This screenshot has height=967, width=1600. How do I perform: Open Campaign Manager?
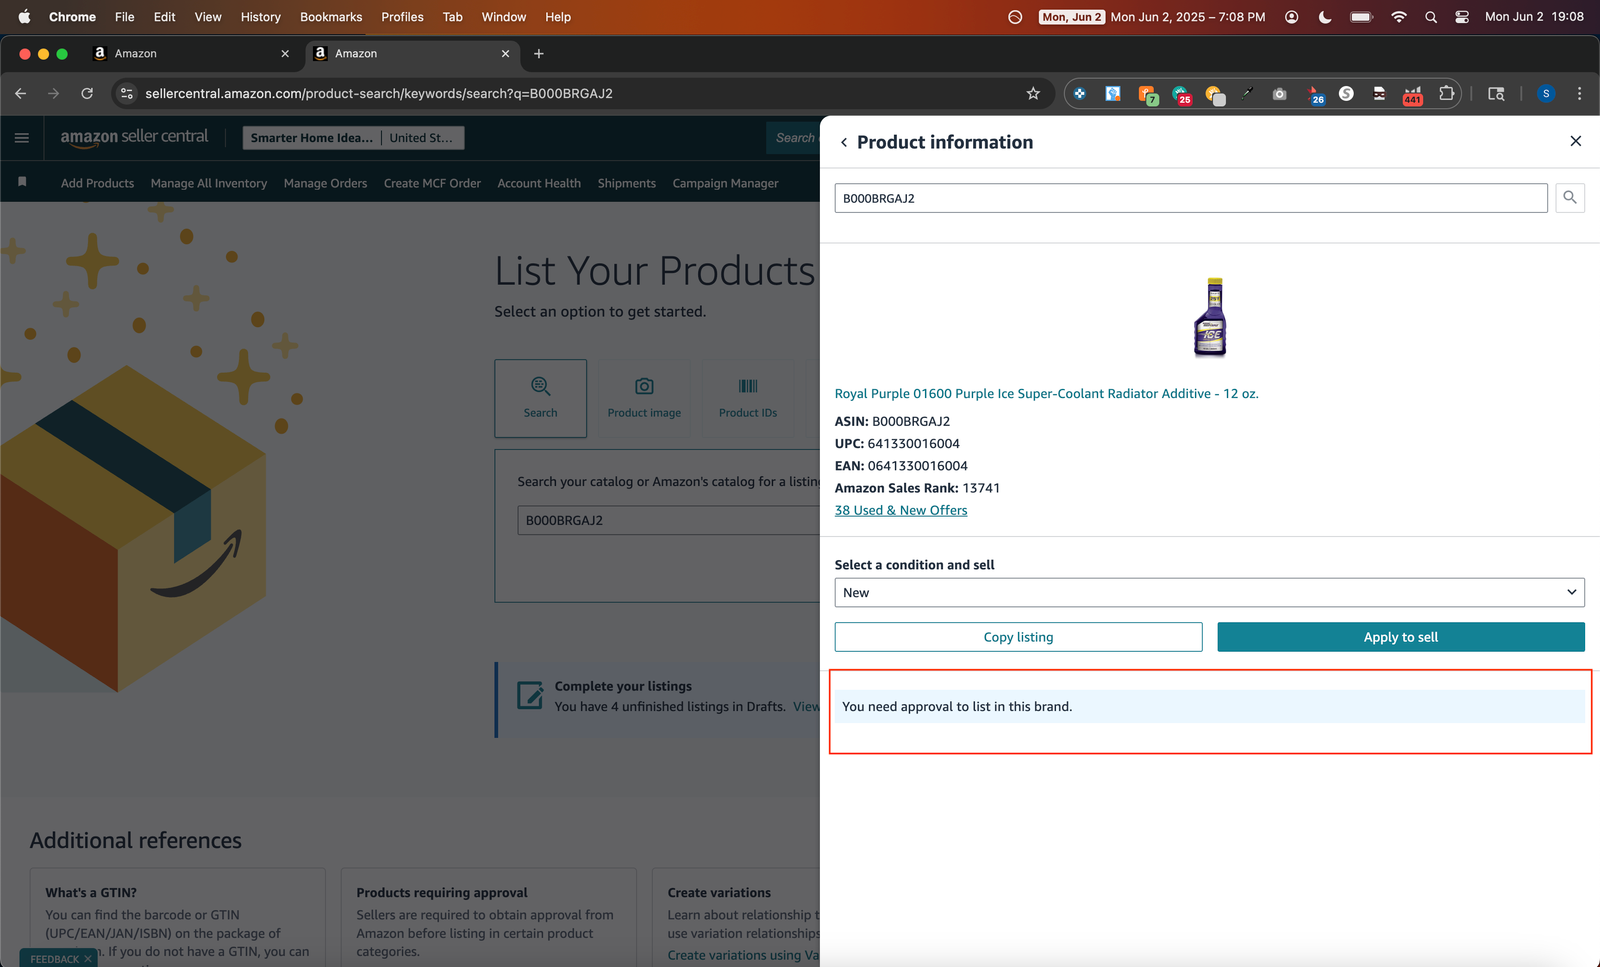[x=725, y=183]
